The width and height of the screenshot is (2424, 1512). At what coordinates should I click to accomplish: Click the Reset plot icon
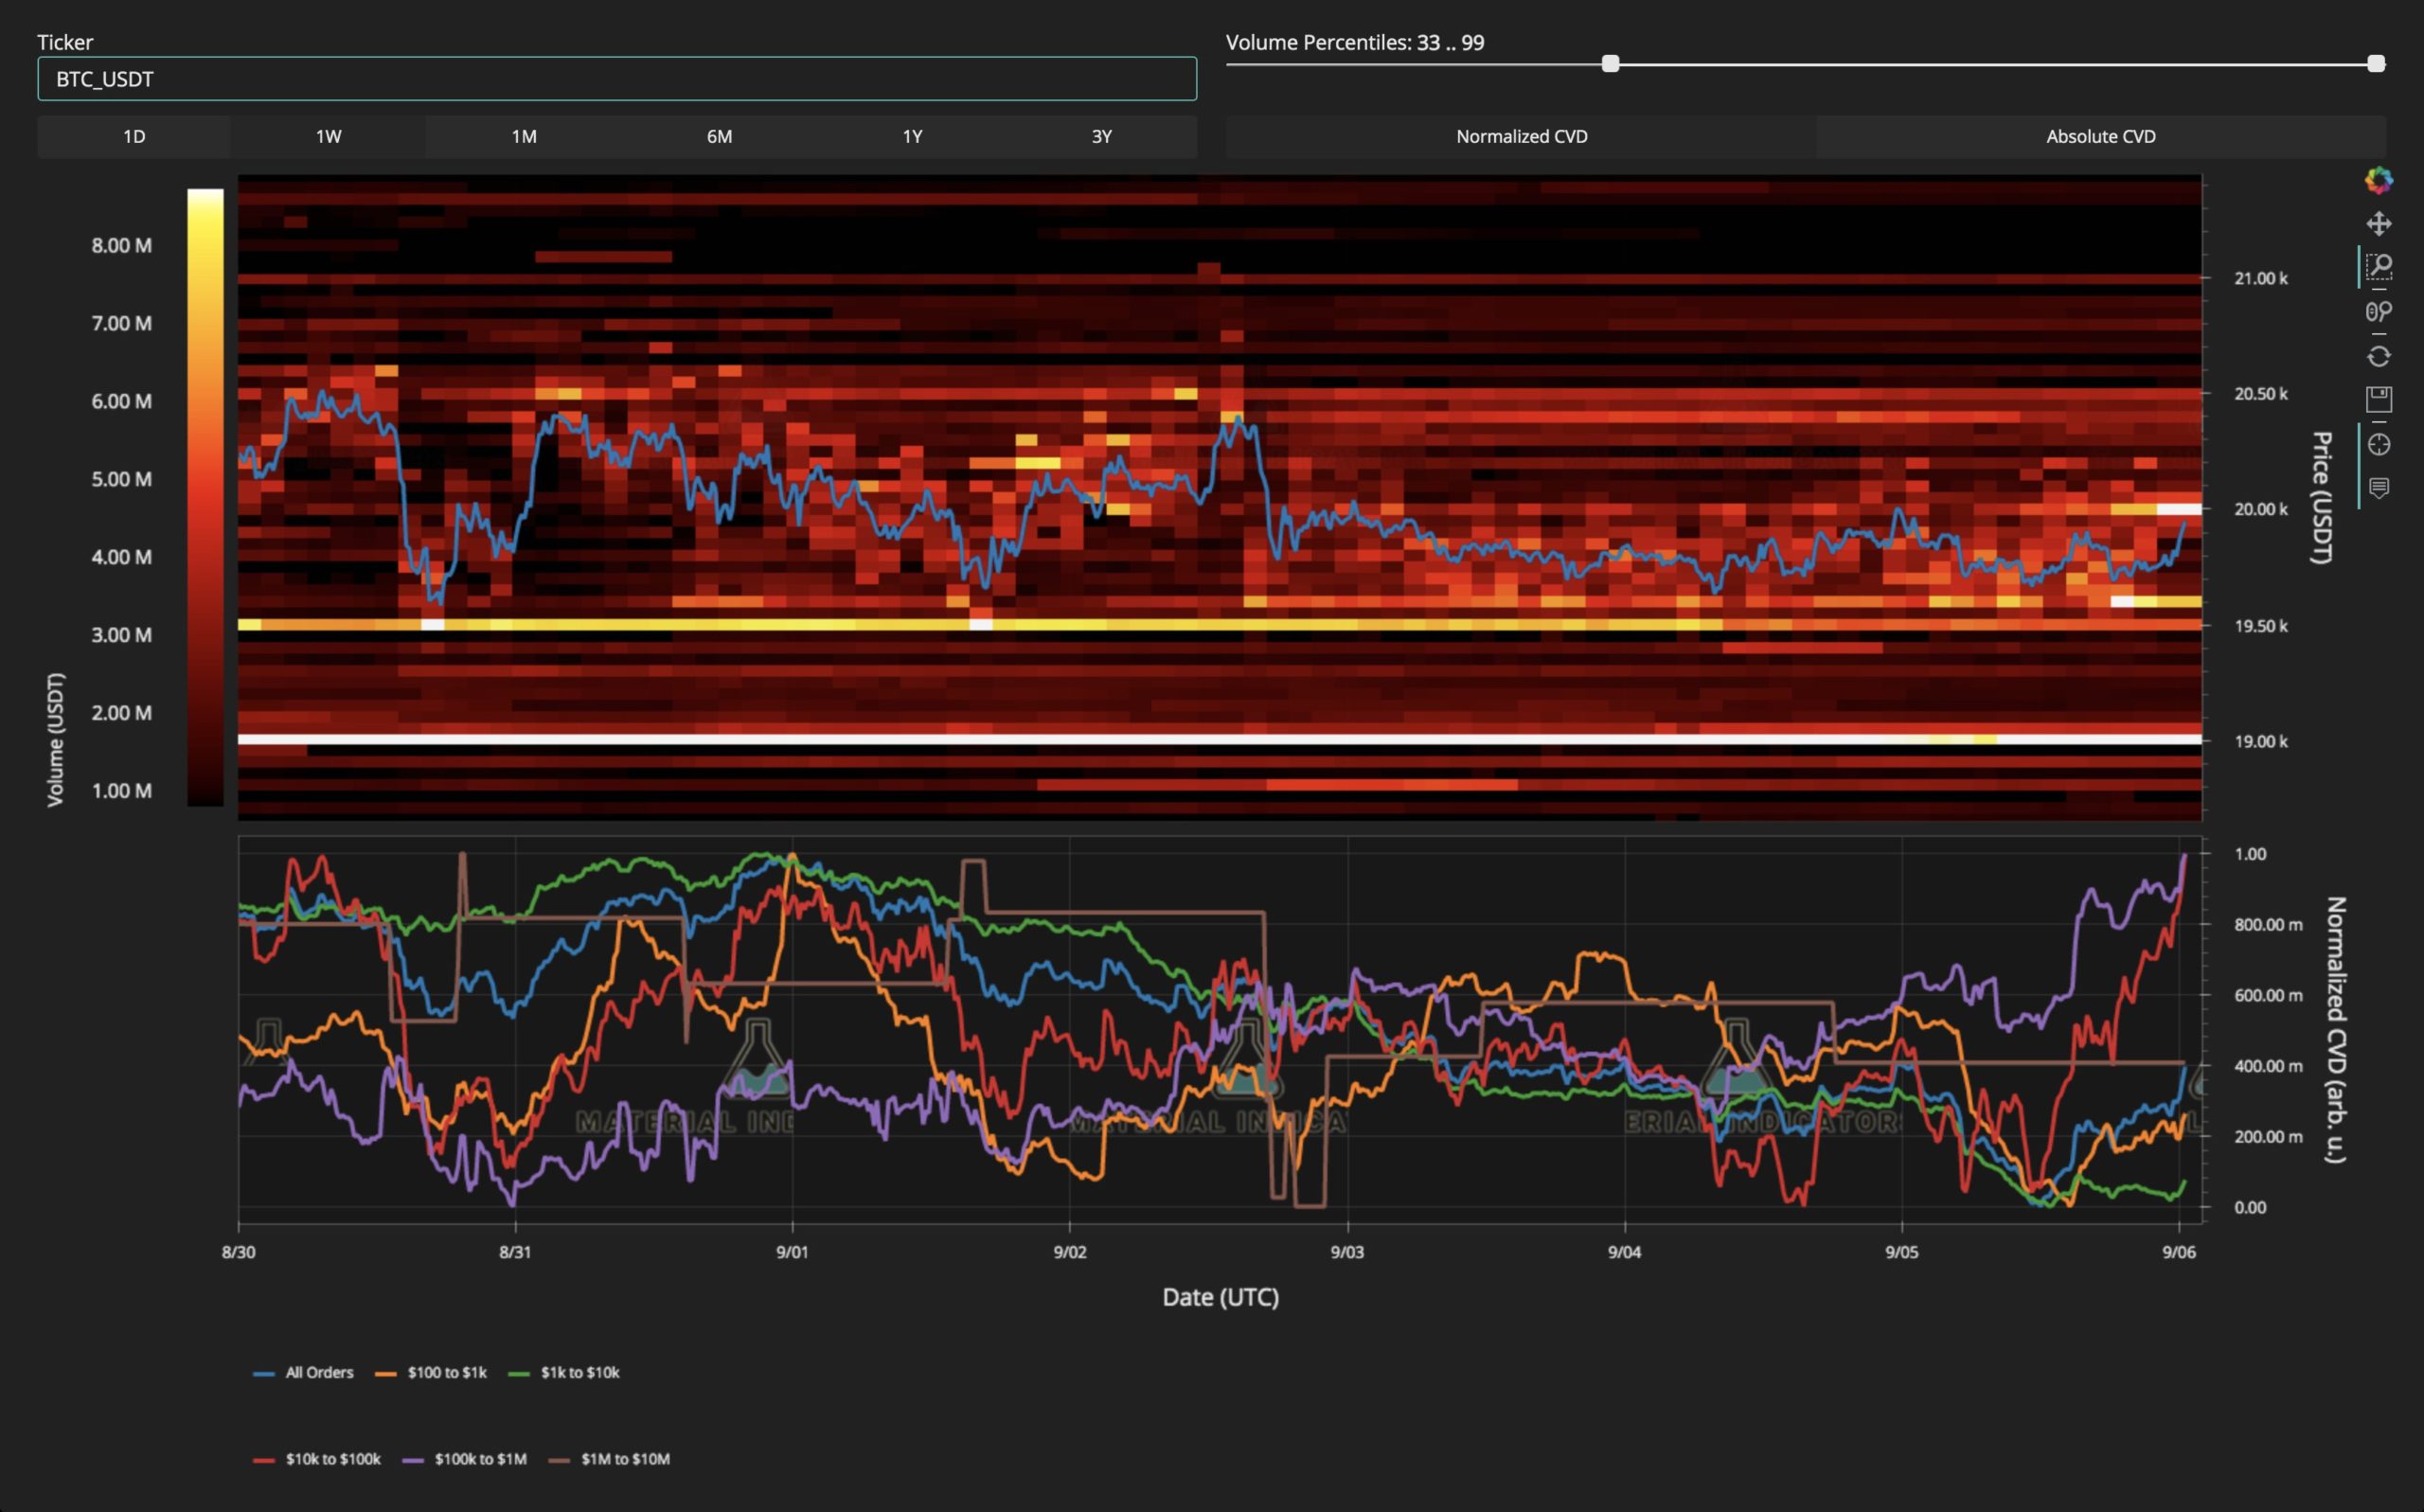2379,356
